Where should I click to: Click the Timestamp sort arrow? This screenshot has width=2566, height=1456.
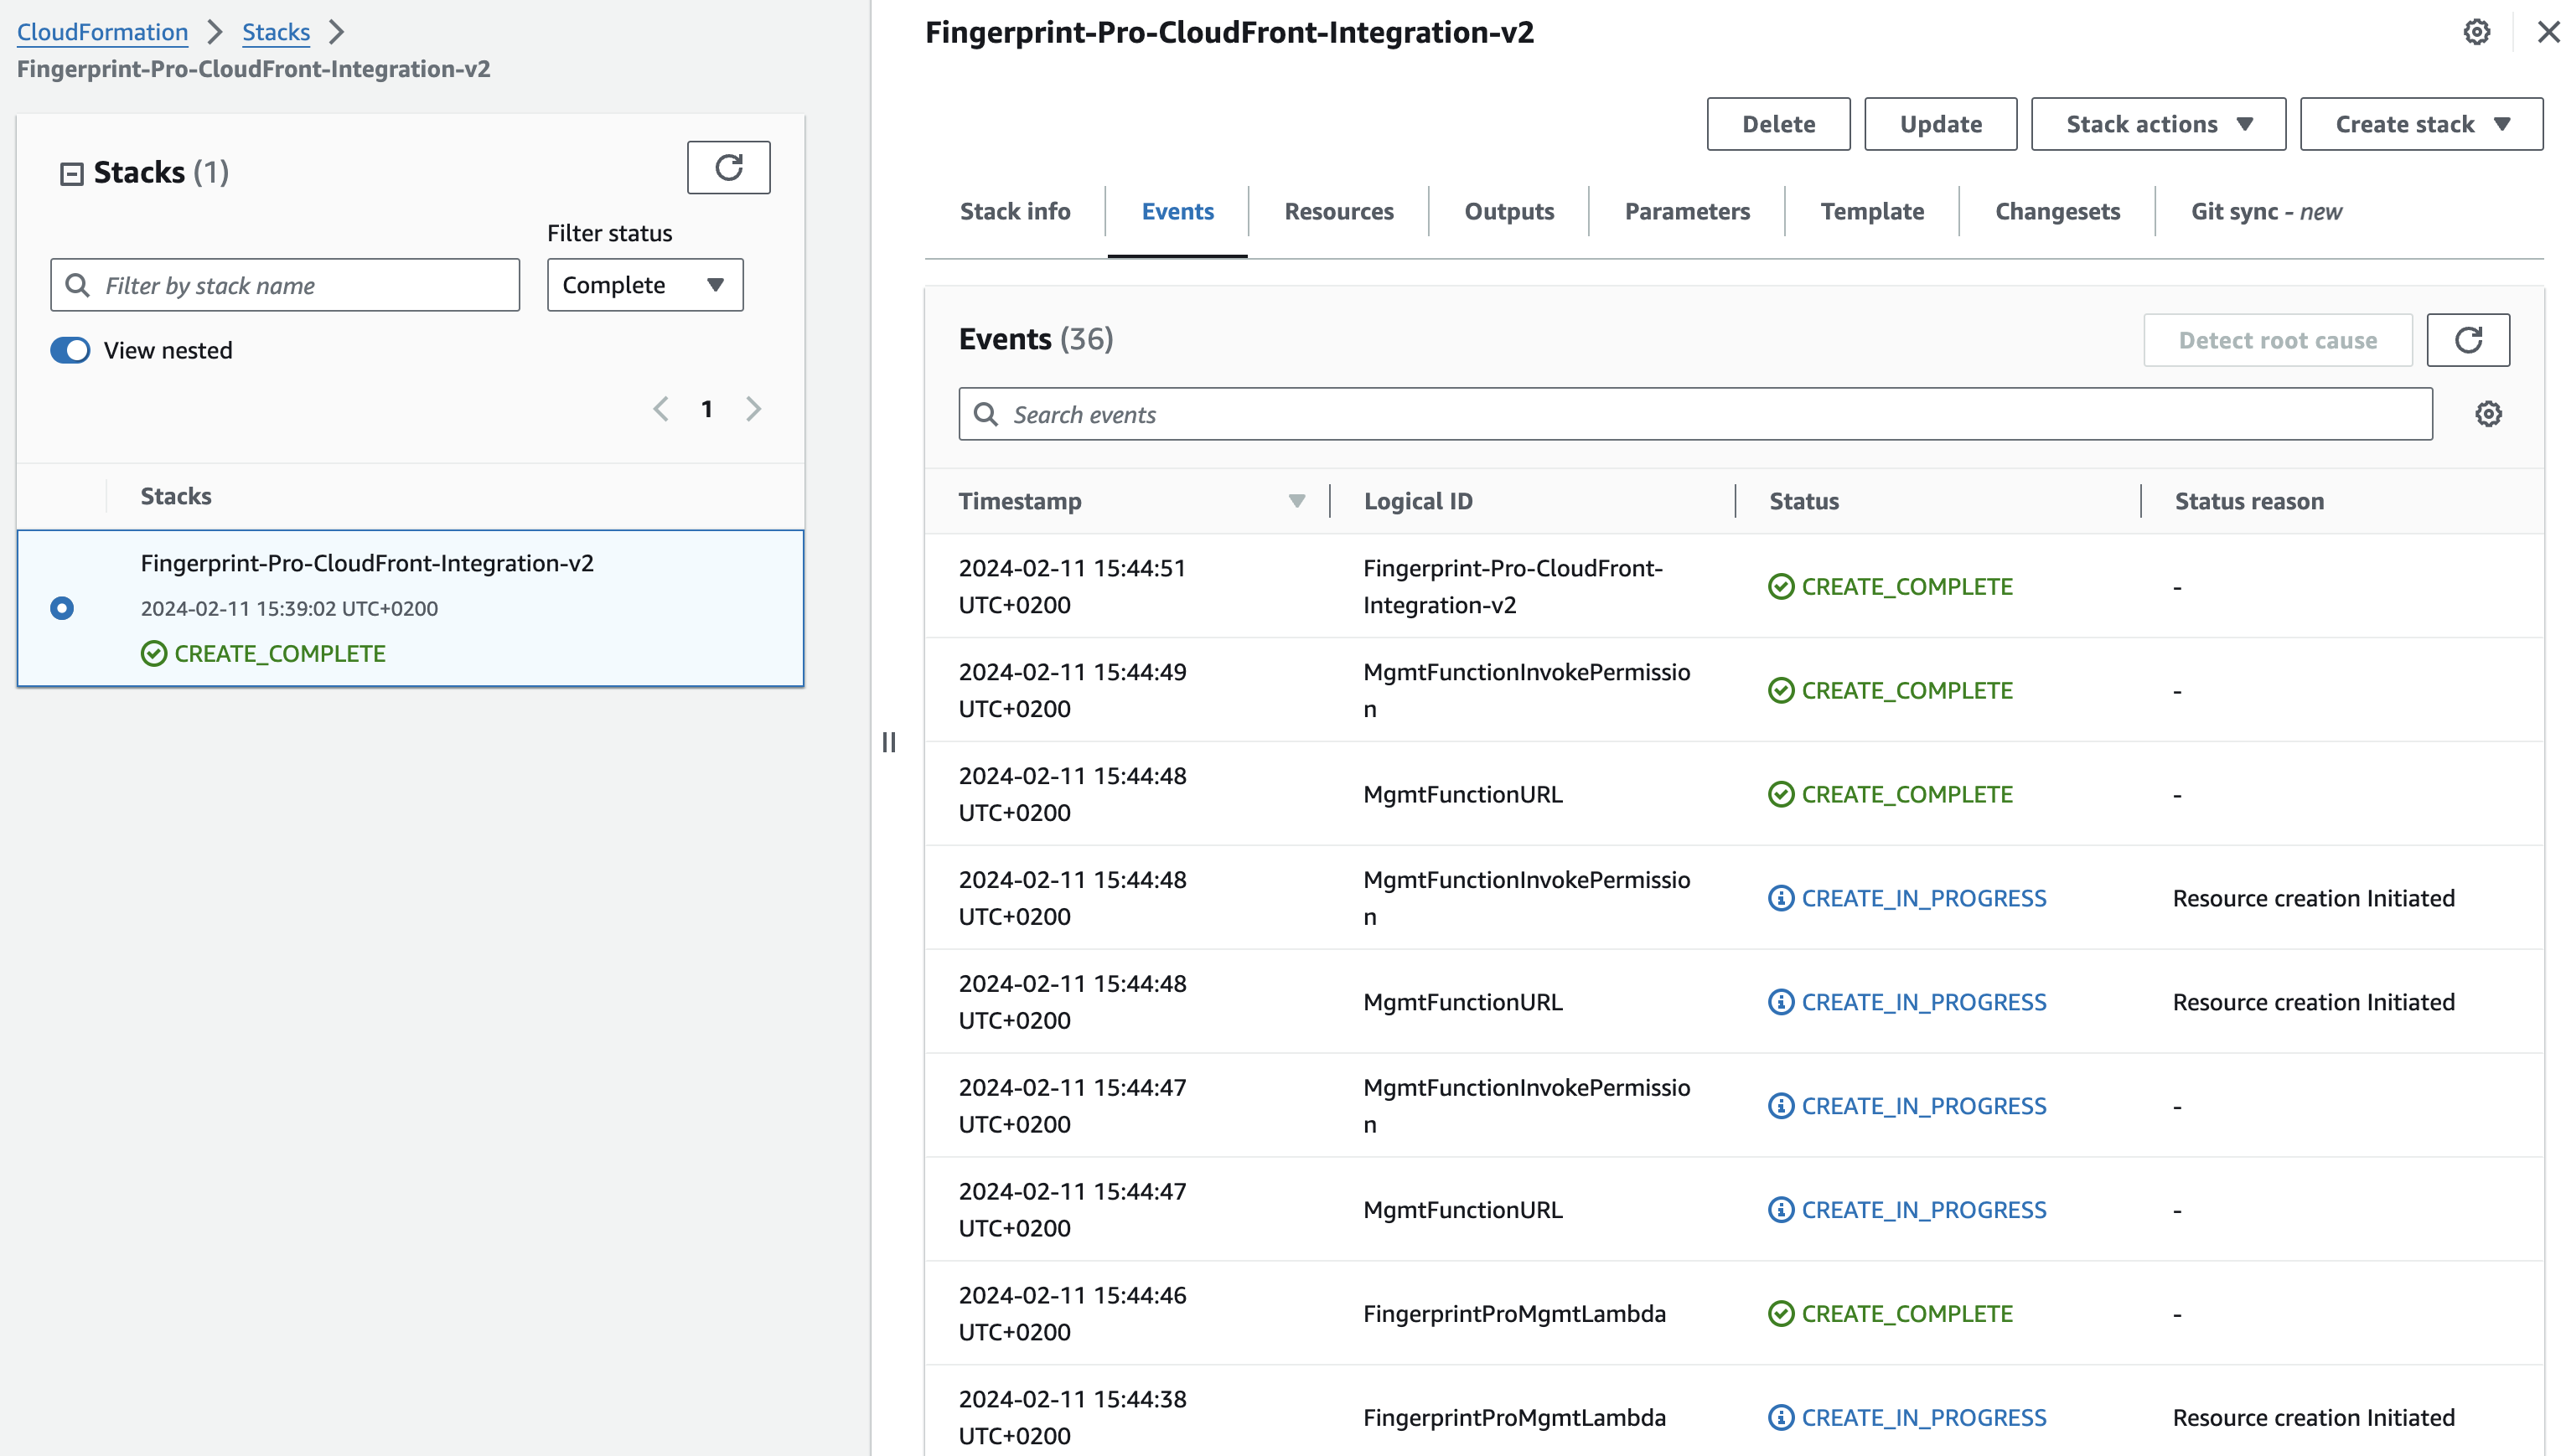coord(1296,501)
